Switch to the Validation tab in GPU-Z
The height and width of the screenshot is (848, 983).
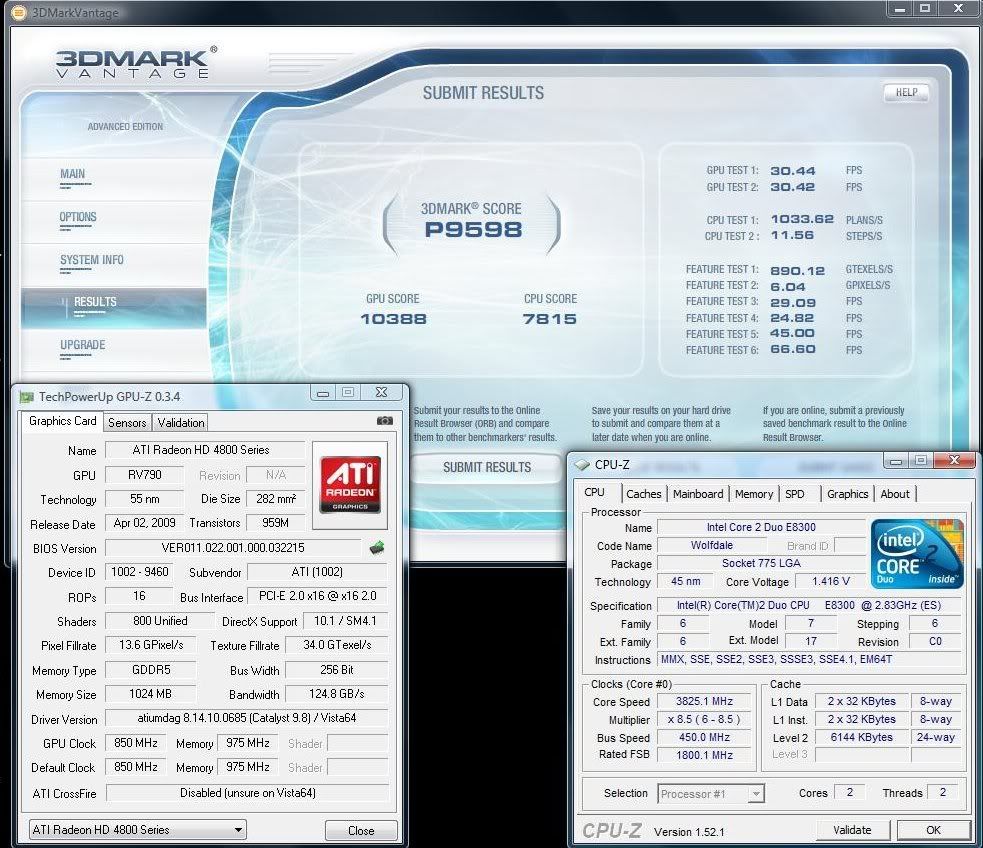coord(181,422)
